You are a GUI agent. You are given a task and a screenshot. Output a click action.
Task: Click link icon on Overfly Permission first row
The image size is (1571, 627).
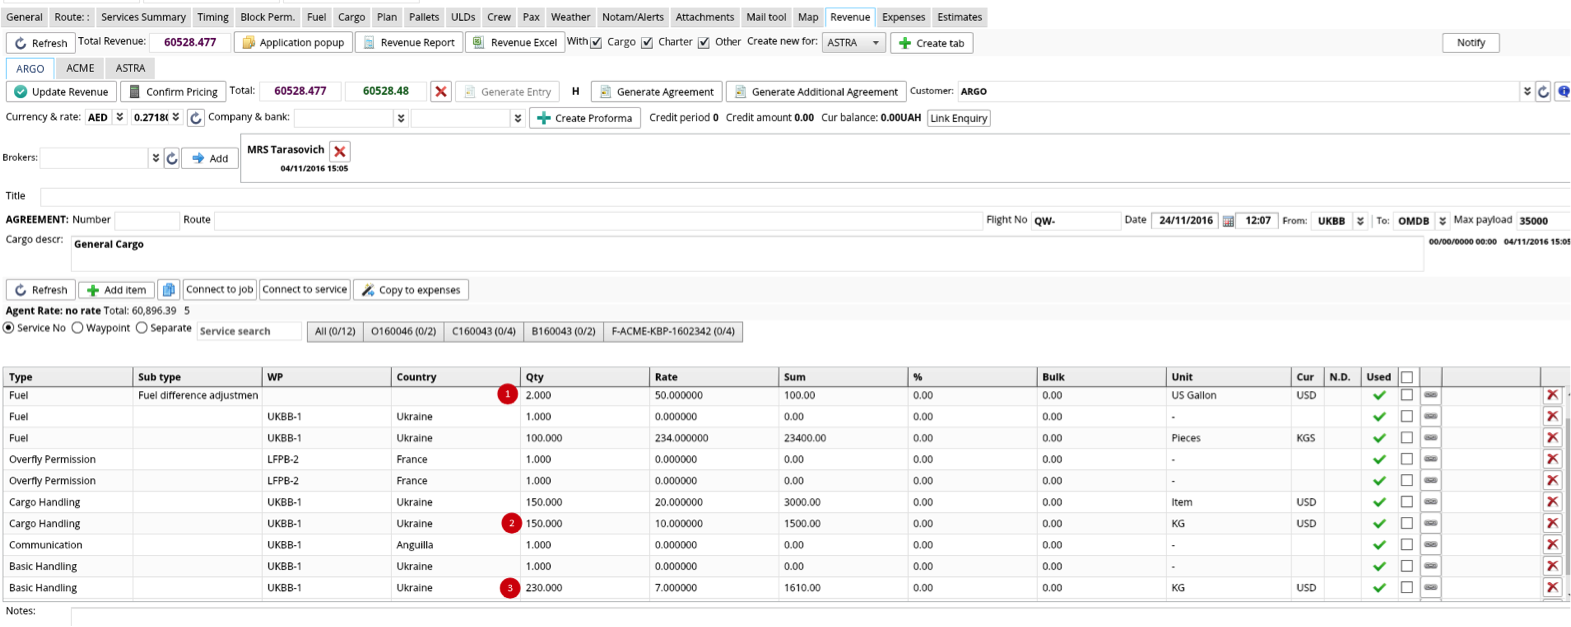click(x=1430, y=459)
